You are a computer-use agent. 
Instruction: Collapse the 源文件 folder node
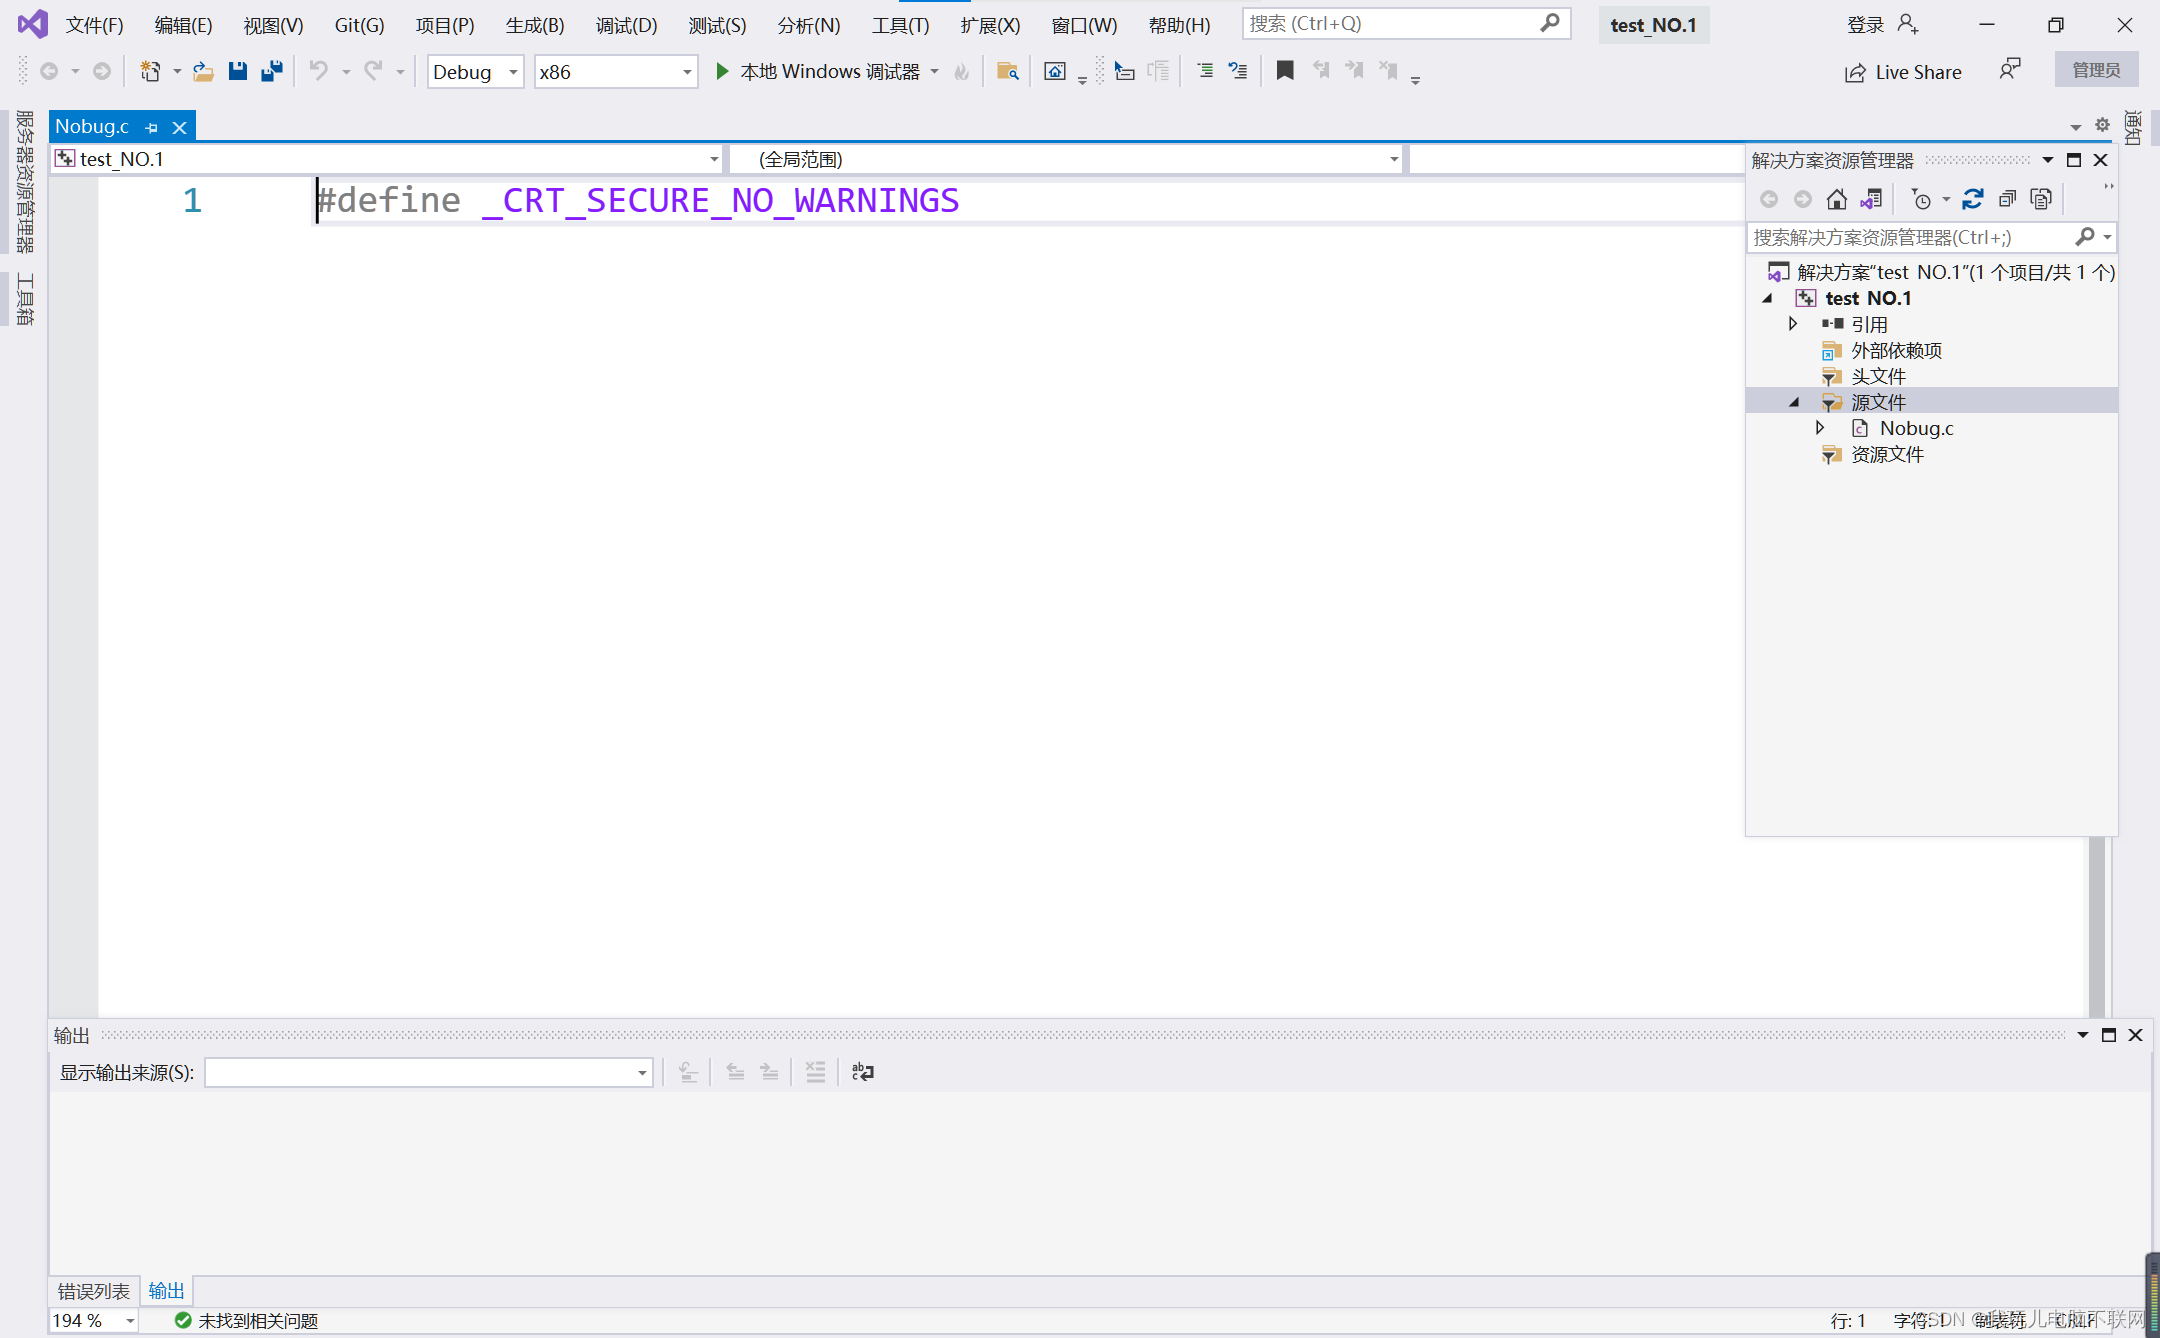tap(1794, 402)
